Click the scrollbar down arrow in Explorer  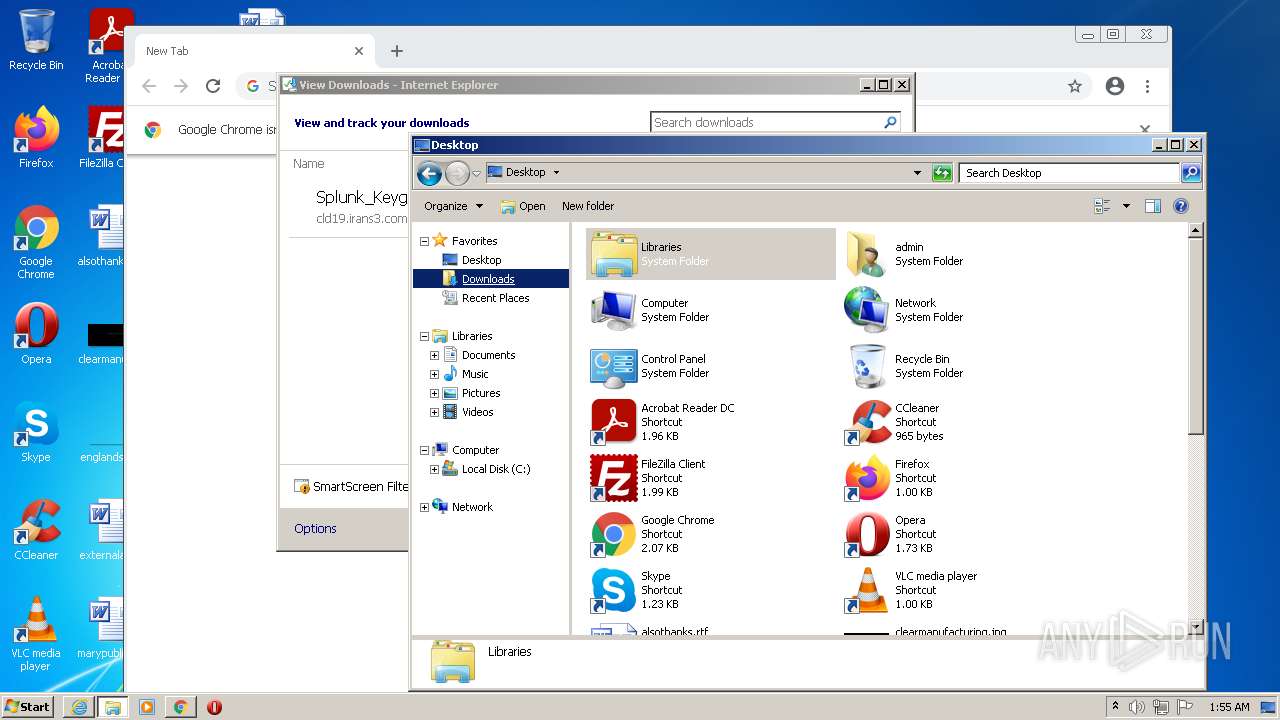point(1195,627)
